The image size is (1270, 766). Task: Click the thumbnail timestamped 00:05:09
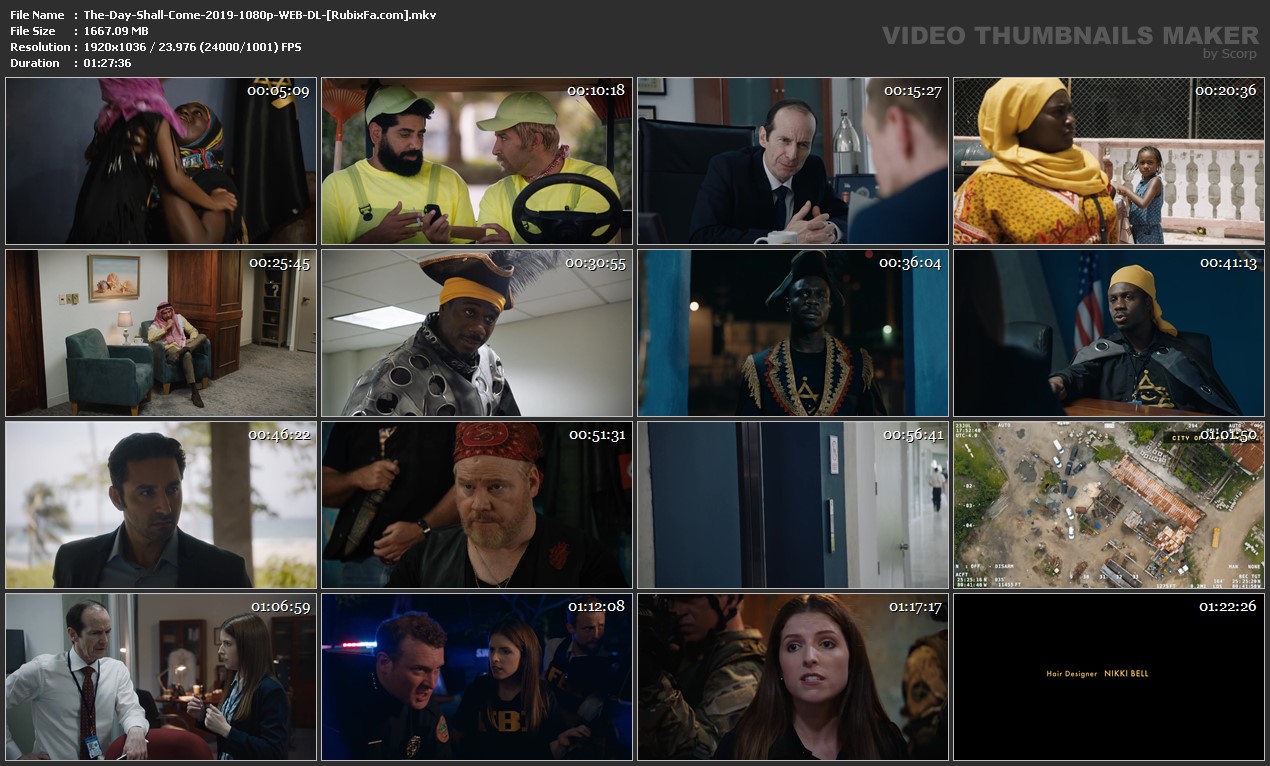161,161
